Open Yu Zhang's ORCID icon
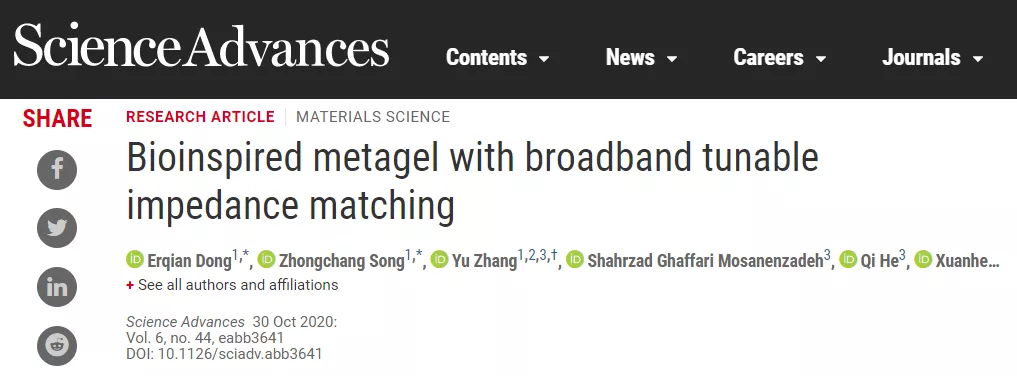 coord(440,259)
